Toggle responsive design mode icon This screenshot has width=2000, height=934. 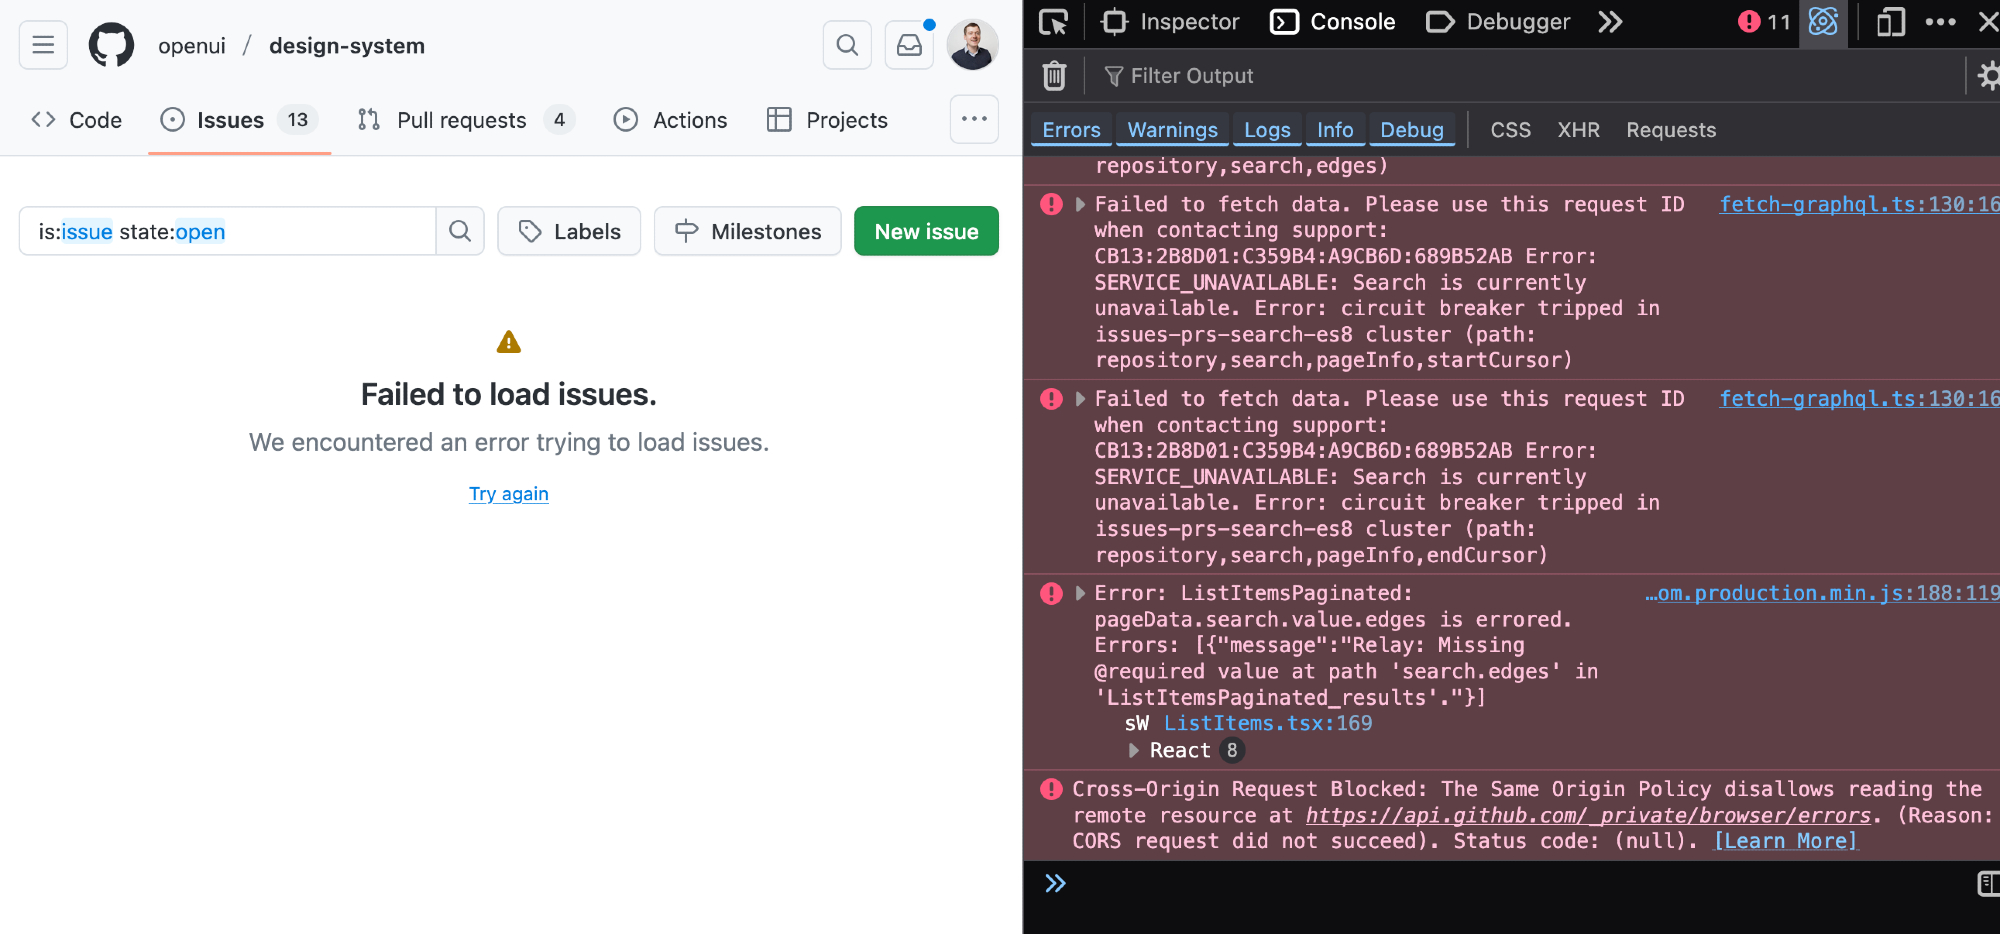(x=1890, y=22)
